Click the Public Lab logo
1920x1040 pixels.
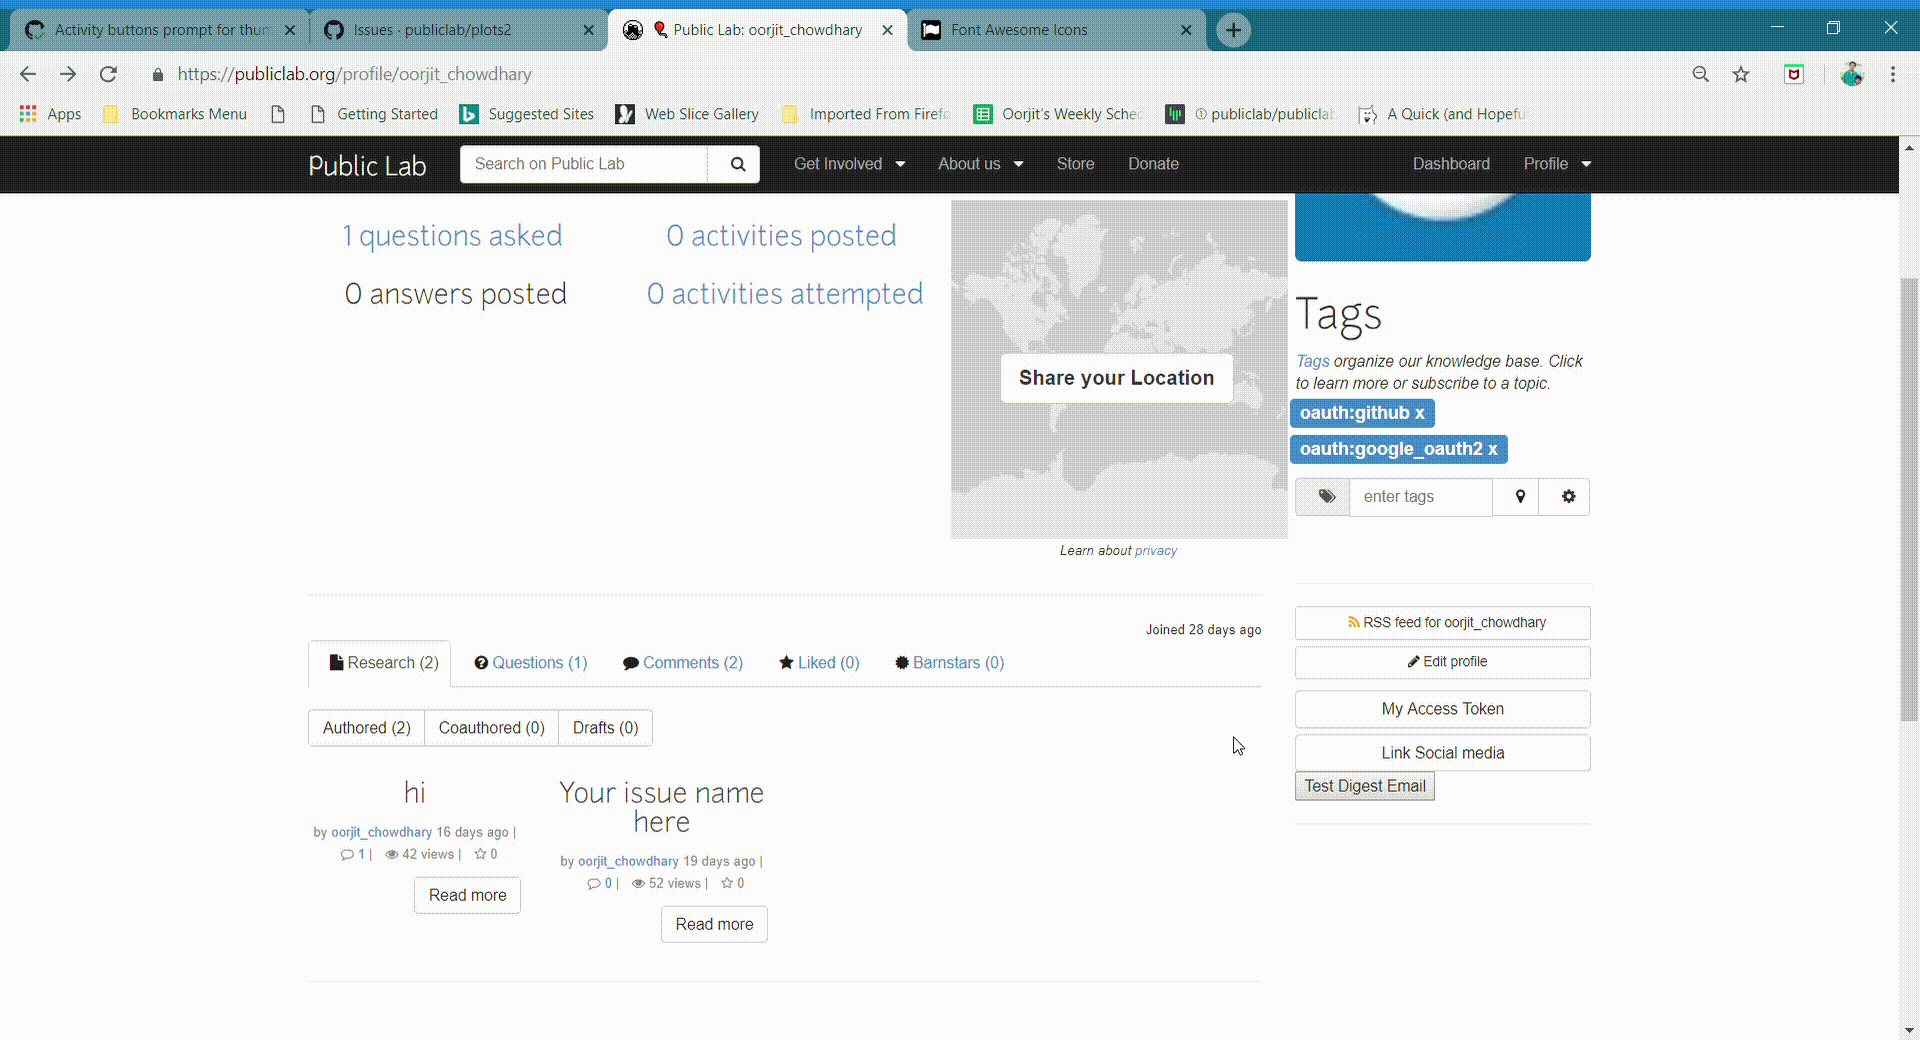click(x=367, y=165)
